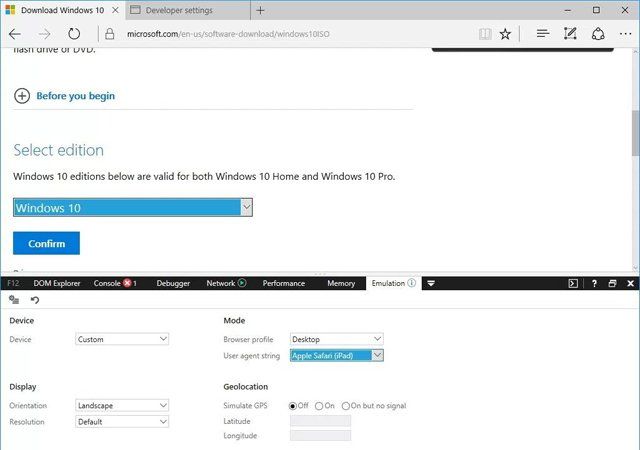Unpin the dev tools window icon
640x450 pixels.
pos(612,283)
